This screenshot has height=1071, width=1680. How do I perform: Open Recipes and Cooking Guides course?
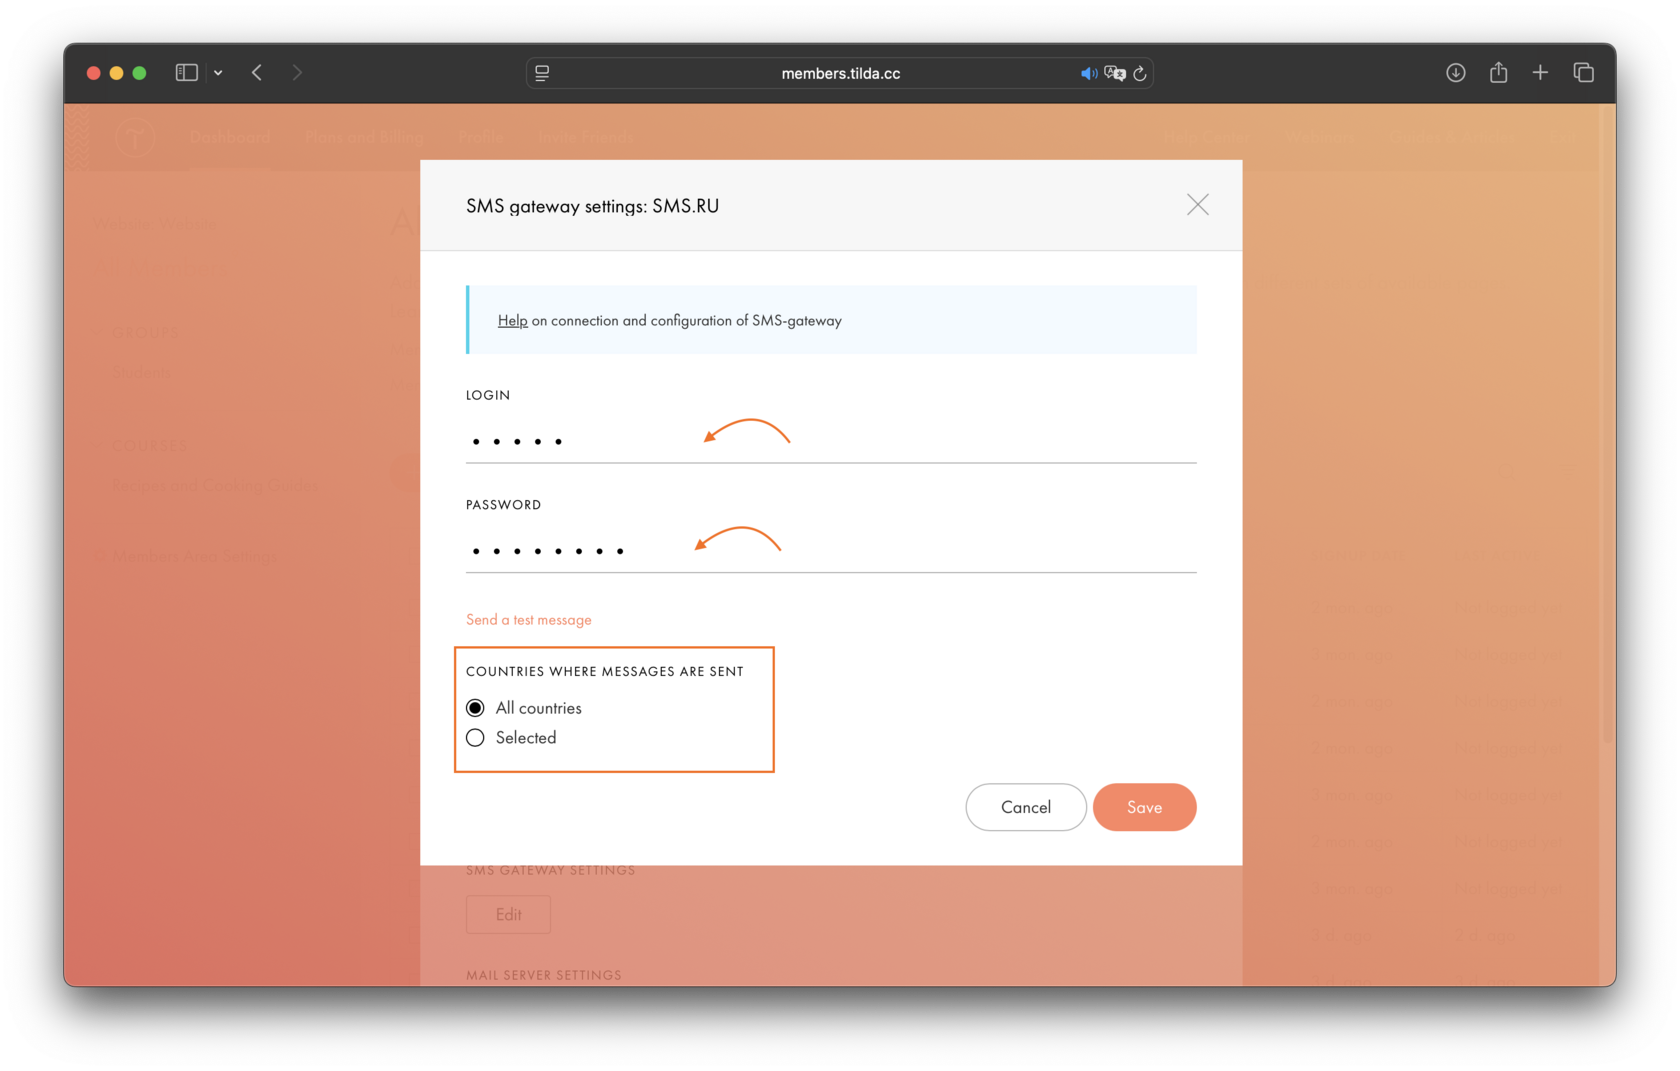(x=215, y=485)
